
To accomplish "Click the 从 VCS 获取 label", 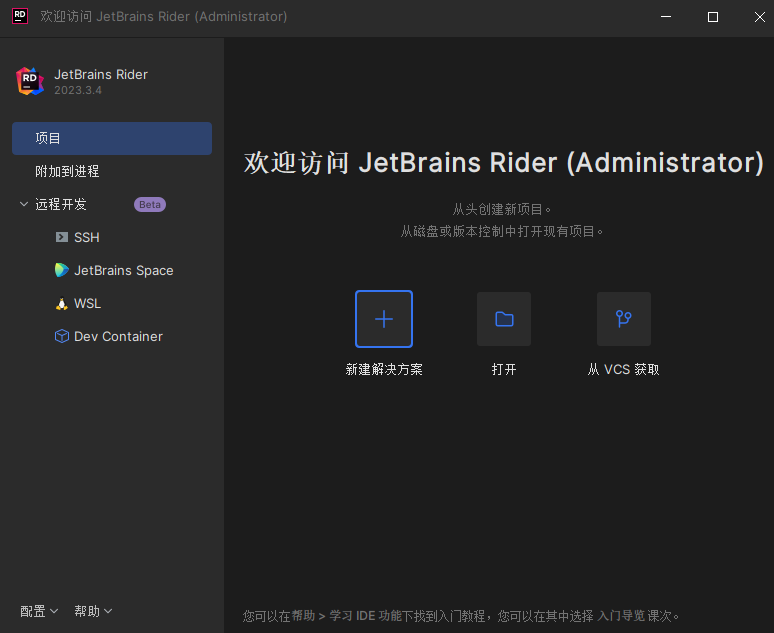I will tap(623, 369).
